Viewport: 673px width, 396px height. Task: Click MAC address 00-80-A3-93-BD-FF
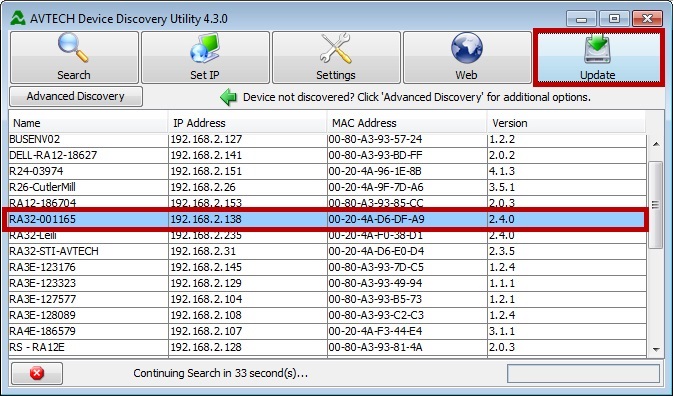pyautogui.click(x=375, y=155)
